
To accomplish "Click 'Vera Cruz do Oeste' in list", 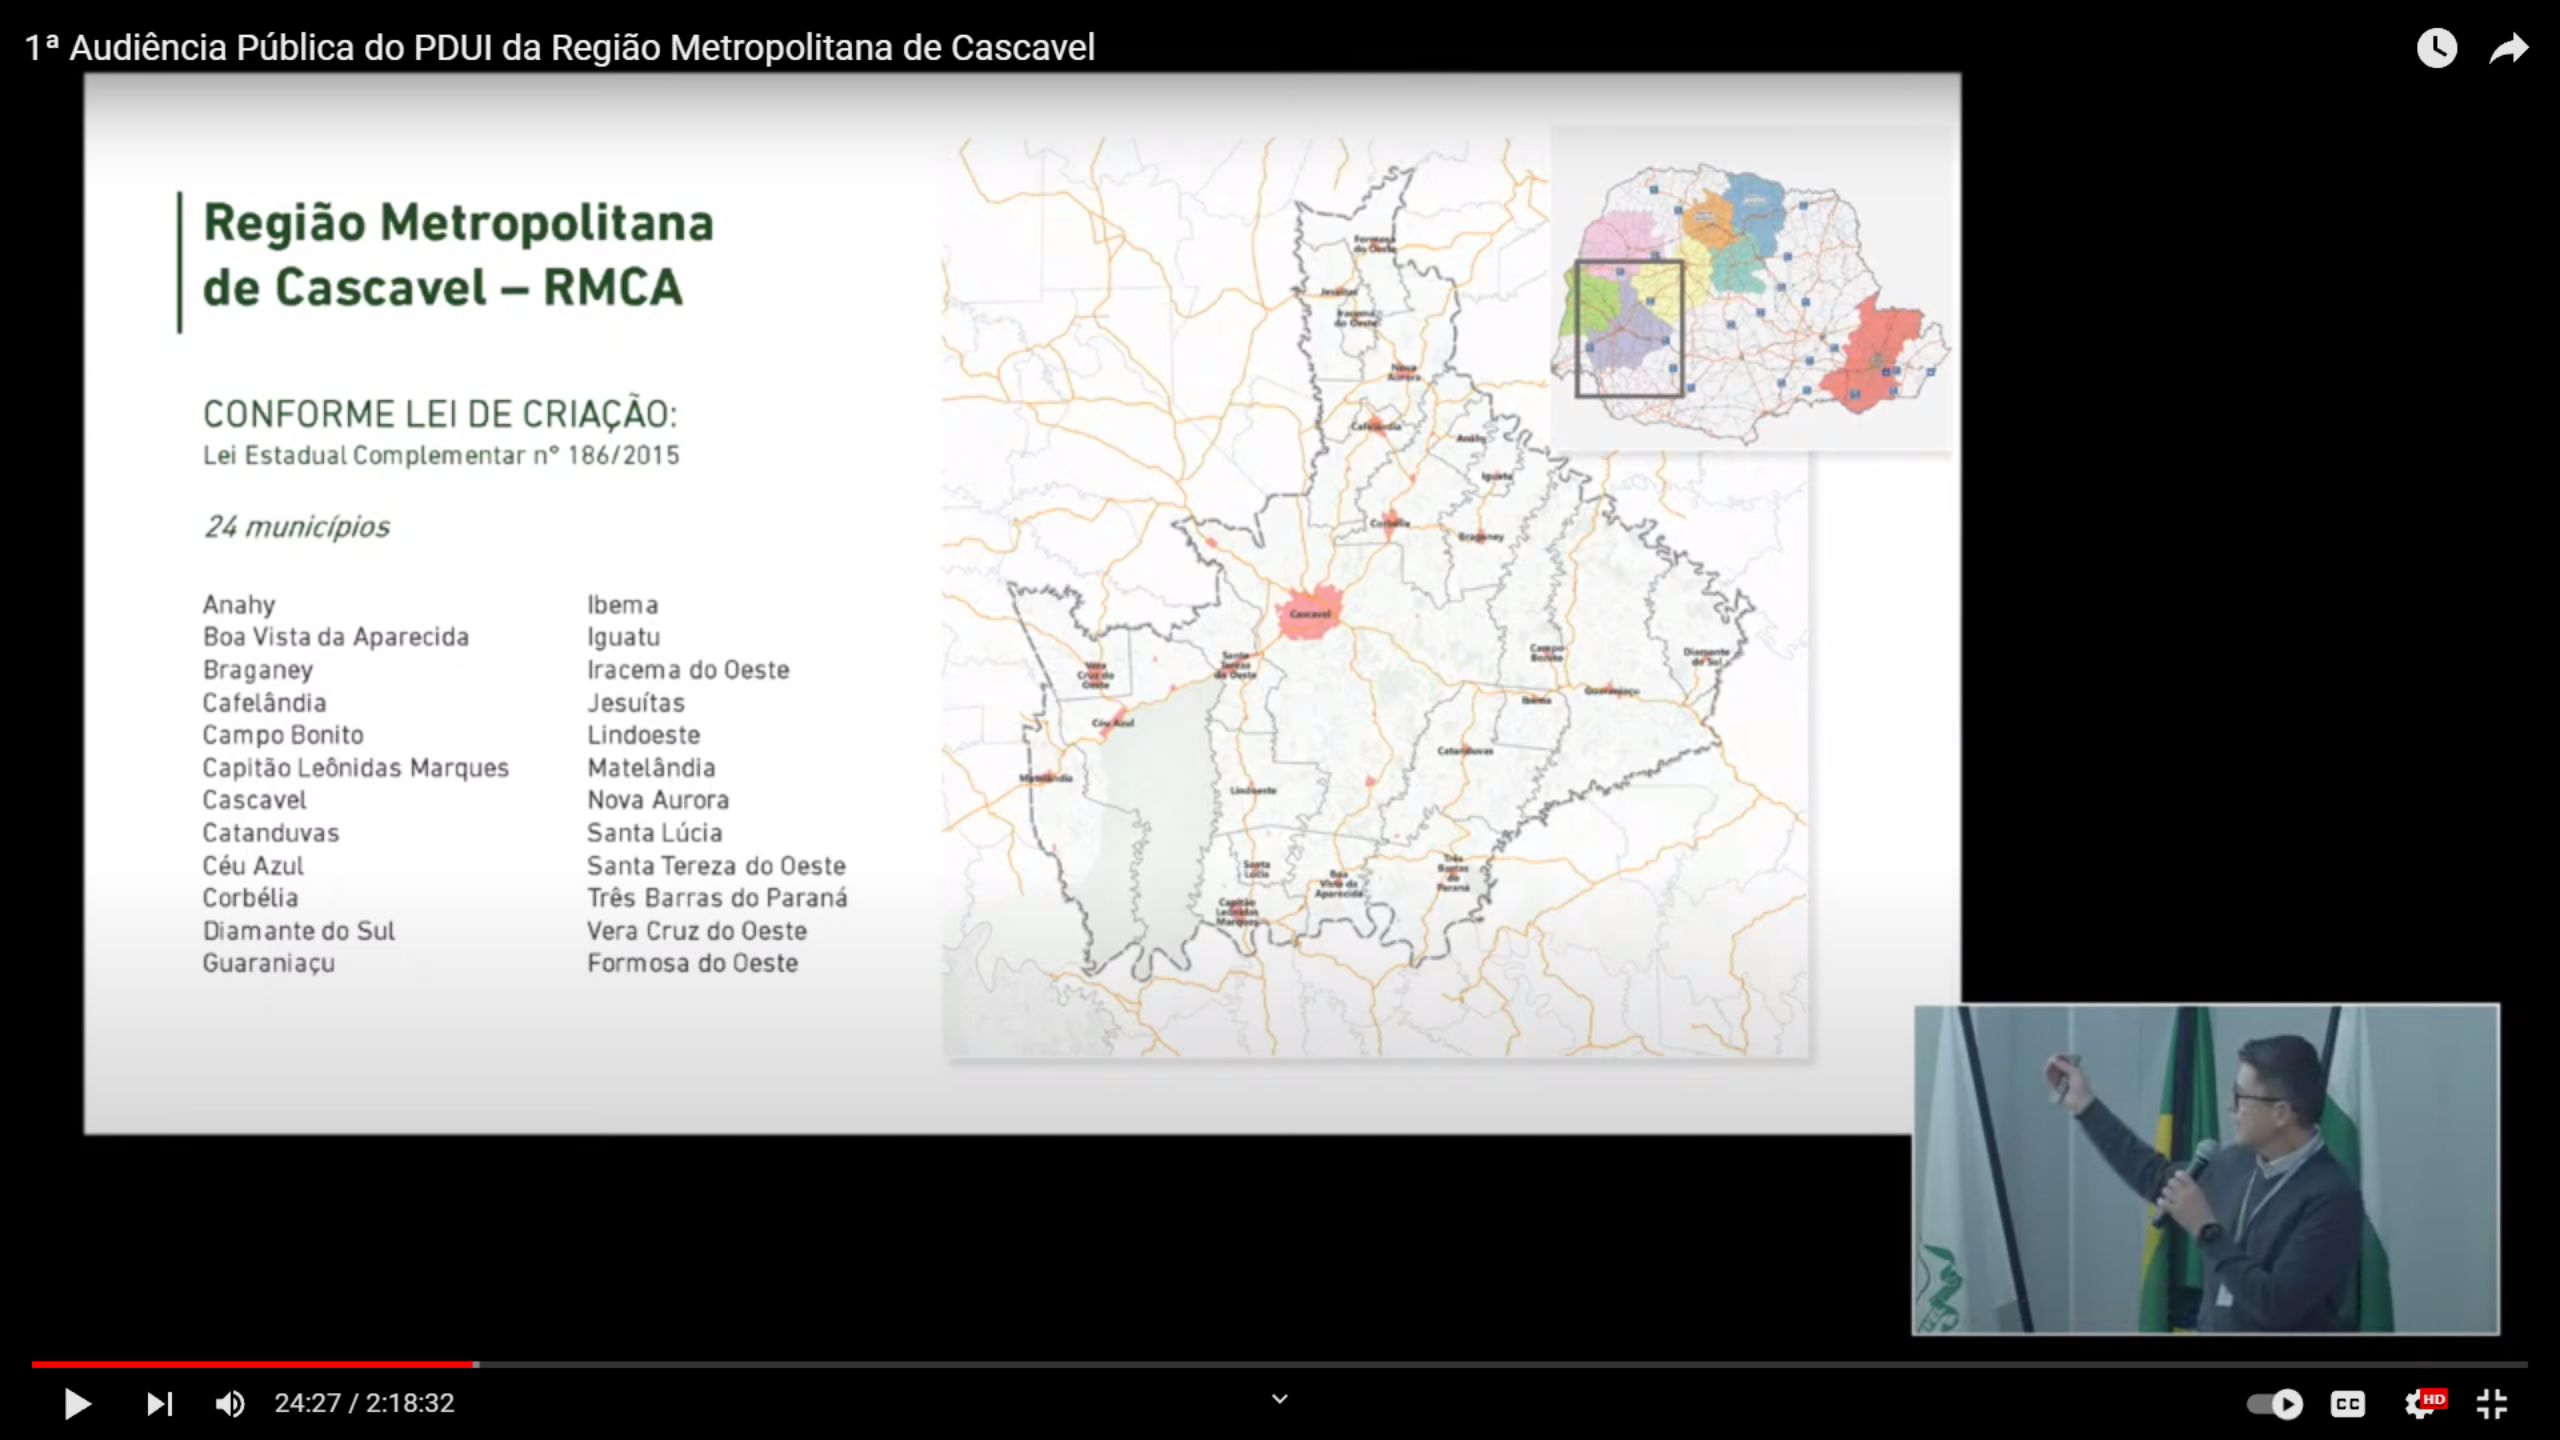I will pyautogui.click(x=697, y=931).
